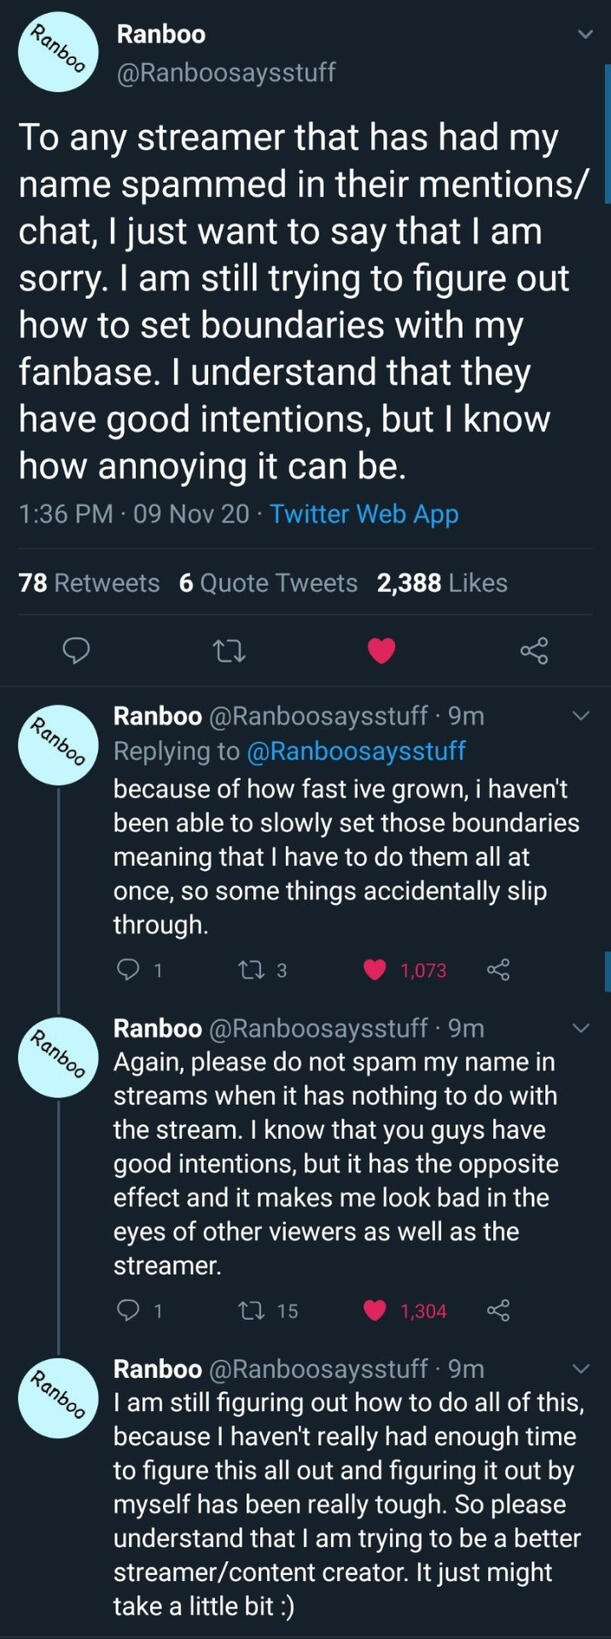Viewport: 611px width, 1639px height.
Task: Open the main tweet's options chevron
Action: pos(585,35)
